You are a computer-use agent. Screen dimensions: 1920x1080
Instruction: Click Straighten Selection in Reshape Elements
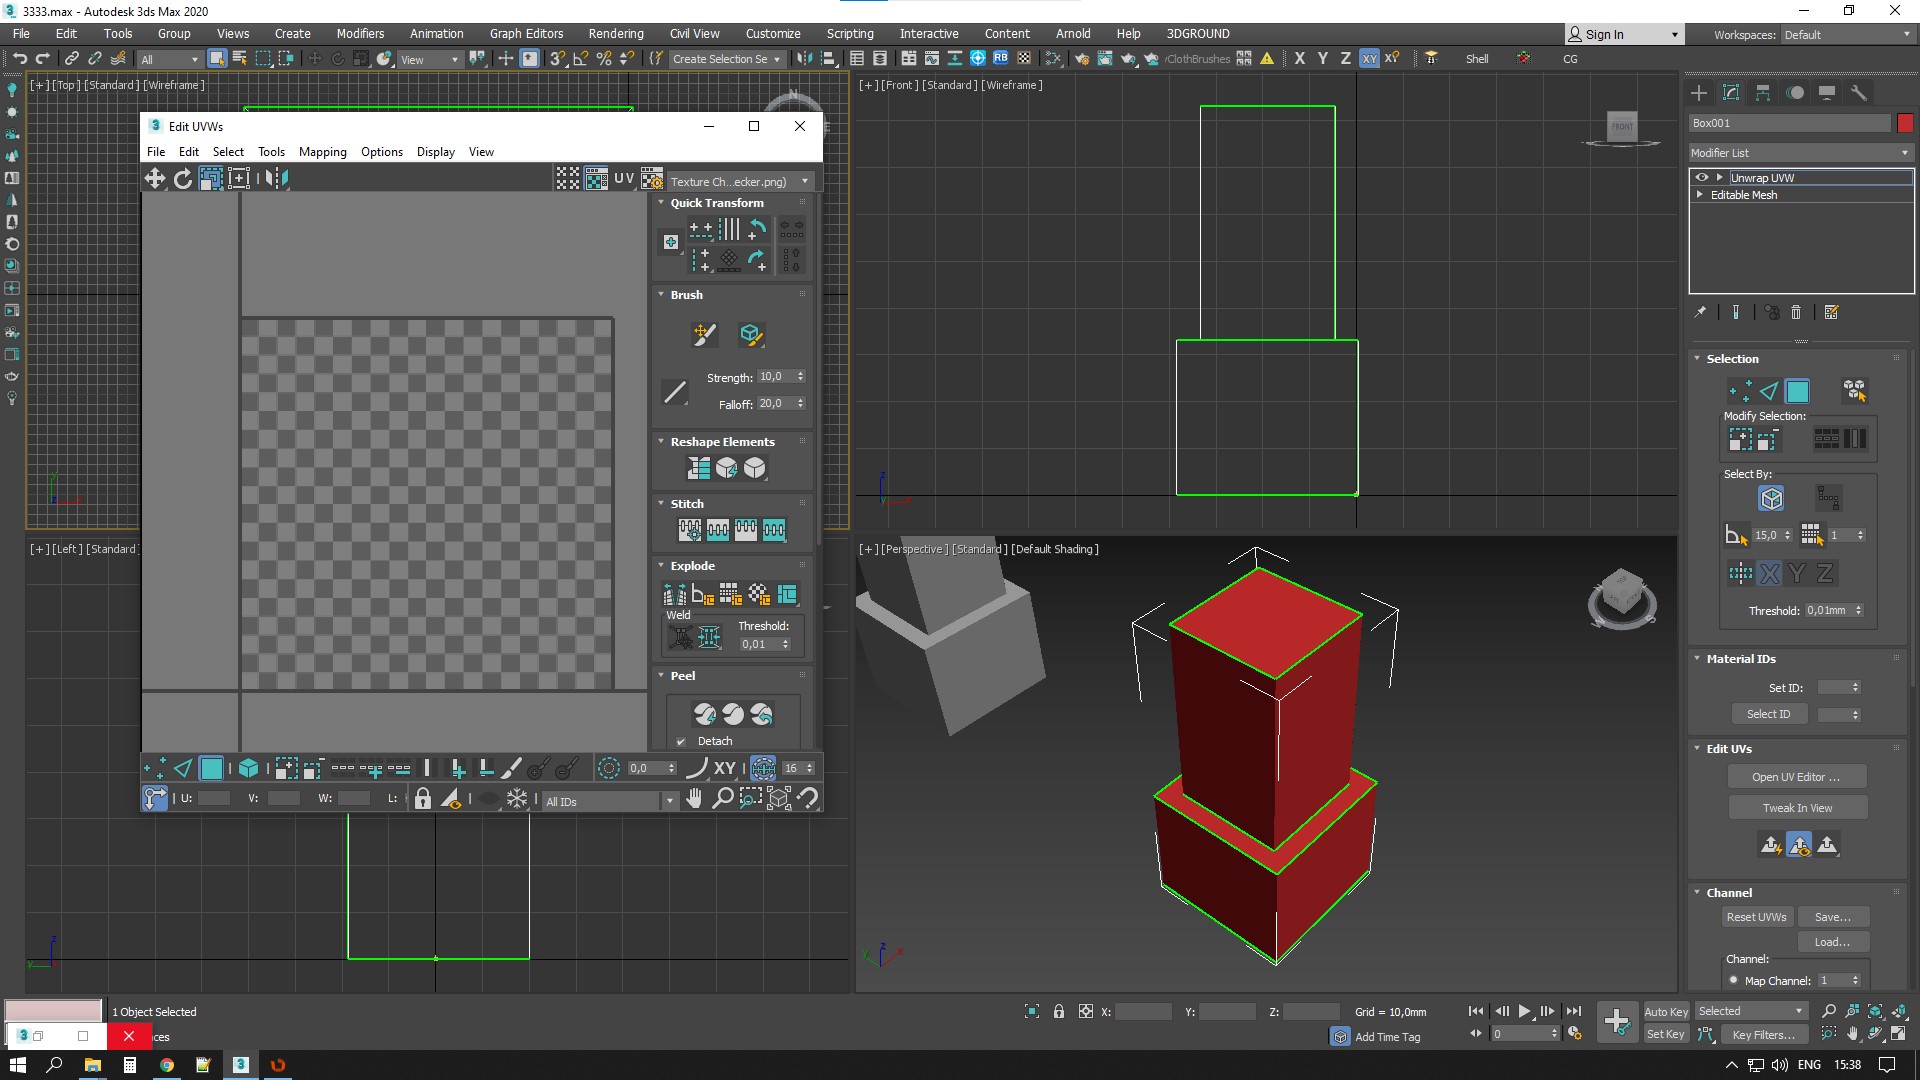(699, 467)
